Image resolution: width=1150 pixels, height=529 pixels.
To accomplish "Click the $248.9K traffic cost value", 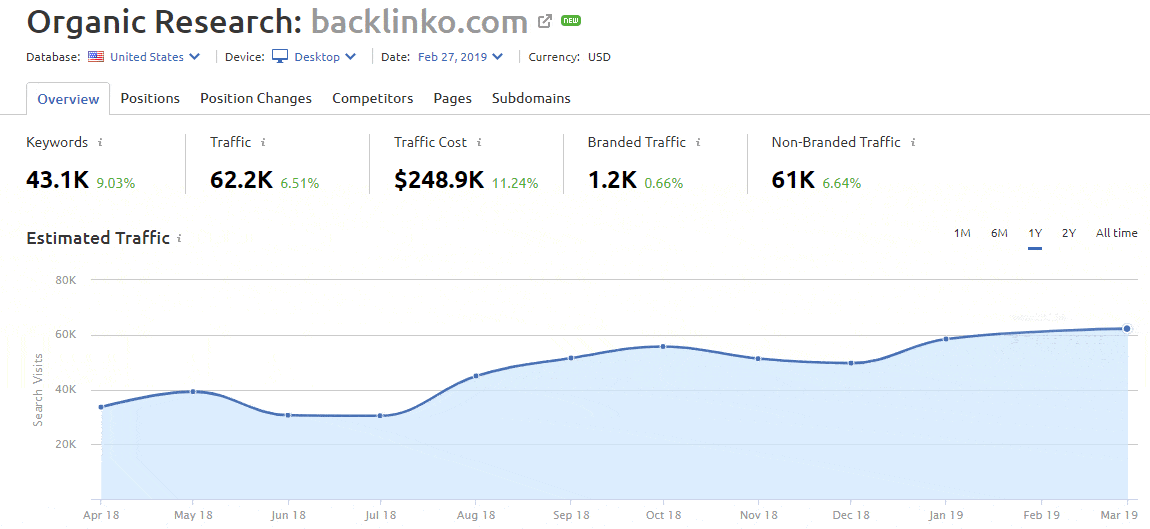I will [439, 180].
